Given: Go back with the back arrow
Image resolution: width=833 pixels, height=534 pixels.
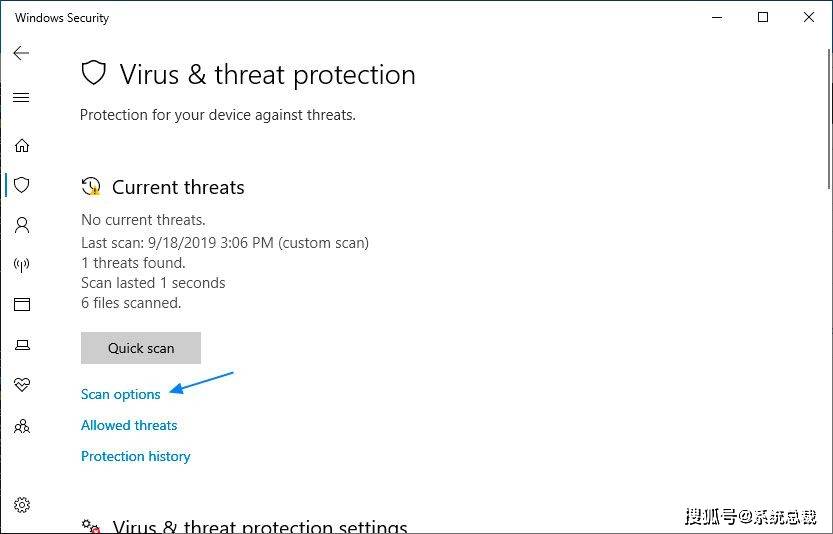Looking at the screenshot, I should coord(21,53).
